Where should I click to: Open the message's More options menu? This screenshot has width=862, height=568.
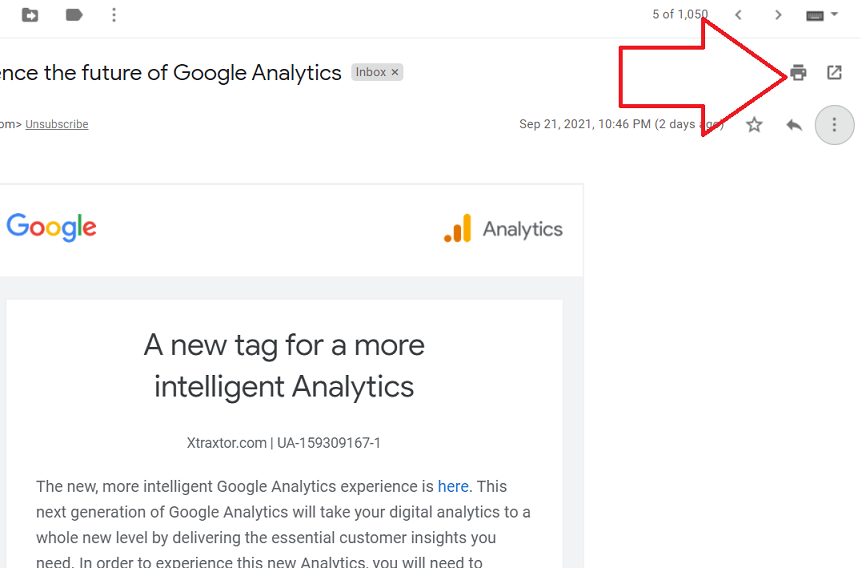coord(834,125)
